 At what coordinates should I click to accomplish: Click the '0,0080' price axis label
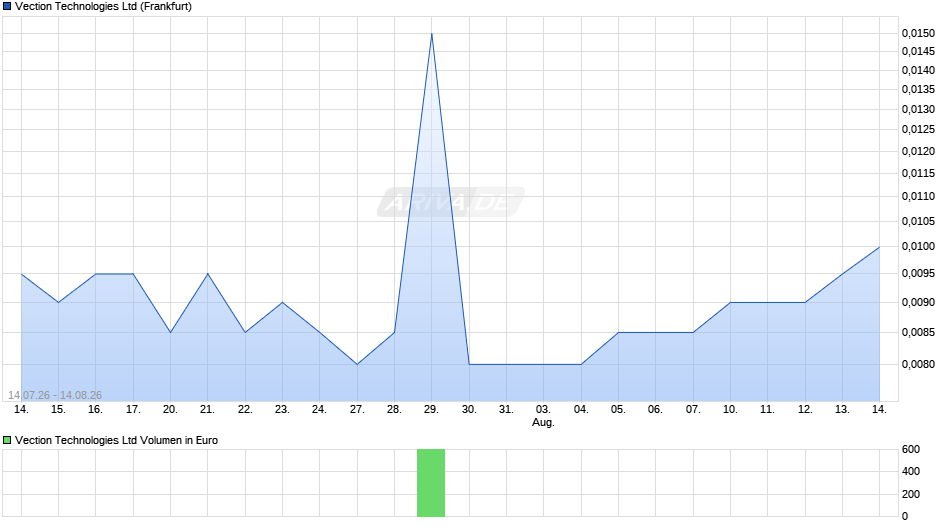pyautogui.click(x=918, y=364)
